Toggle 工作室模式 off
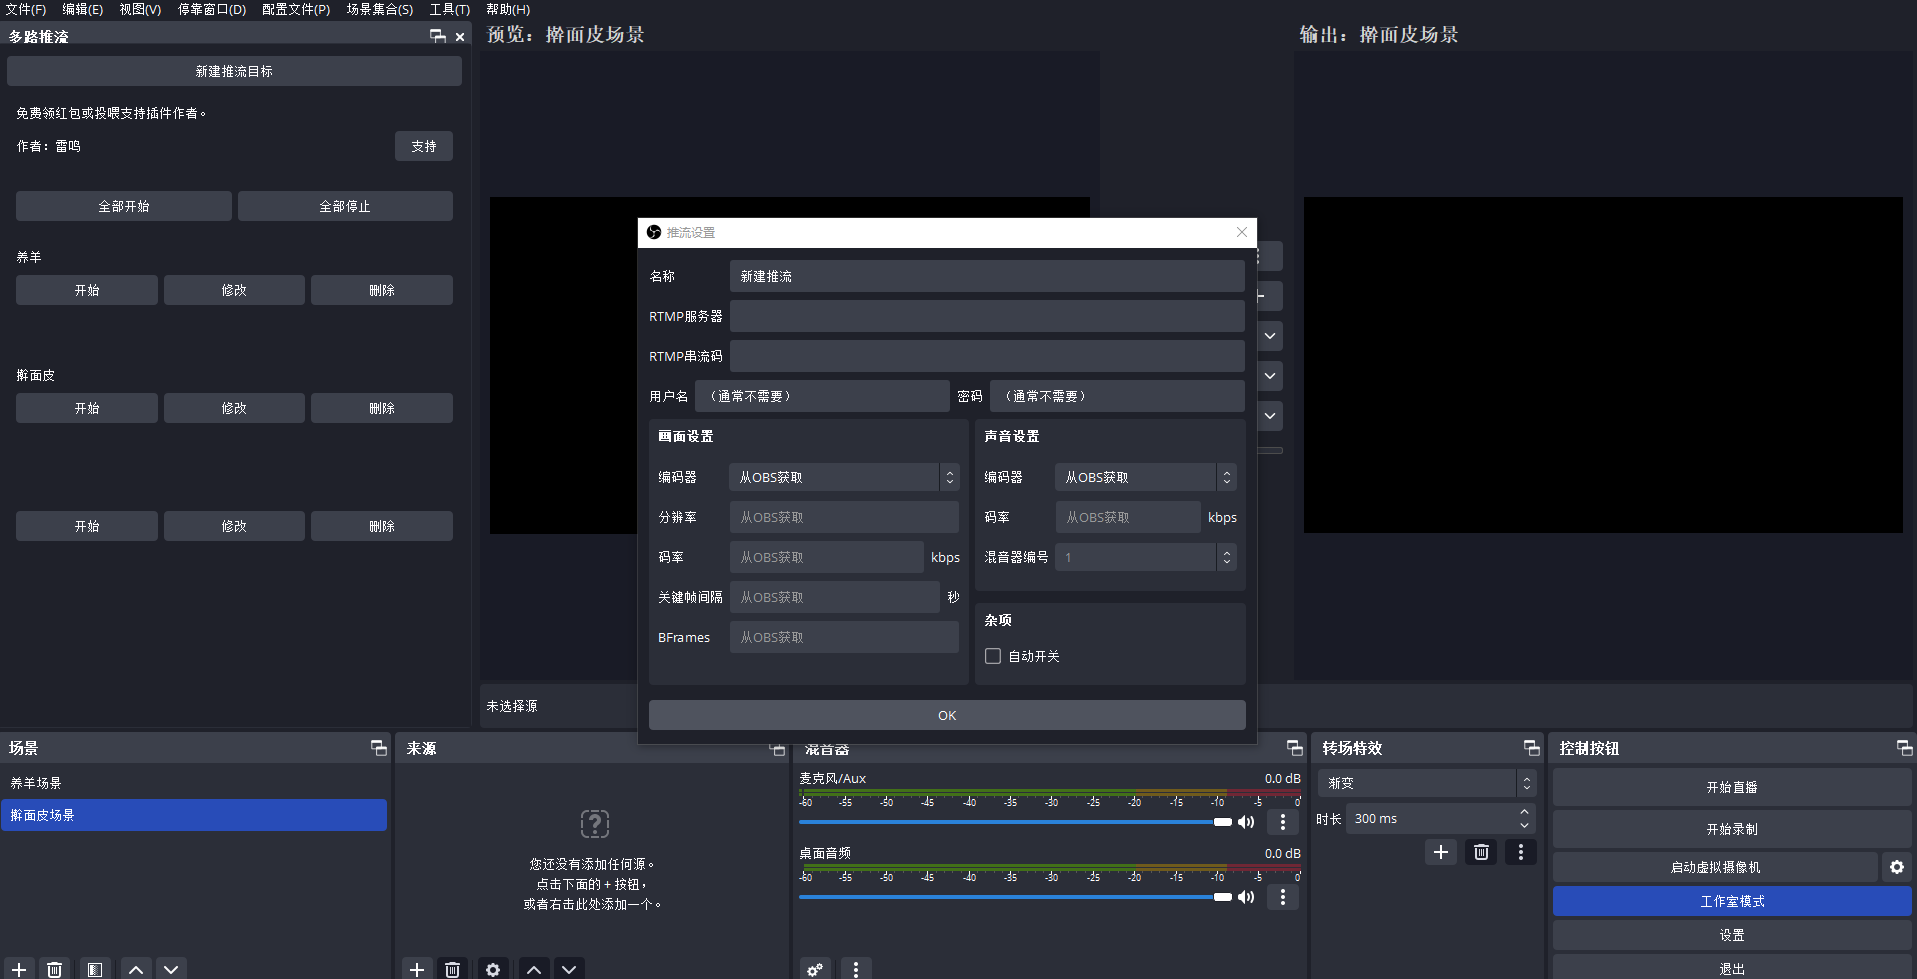This screenshot has height=979, width=1917. click(x=1732, y=901)
